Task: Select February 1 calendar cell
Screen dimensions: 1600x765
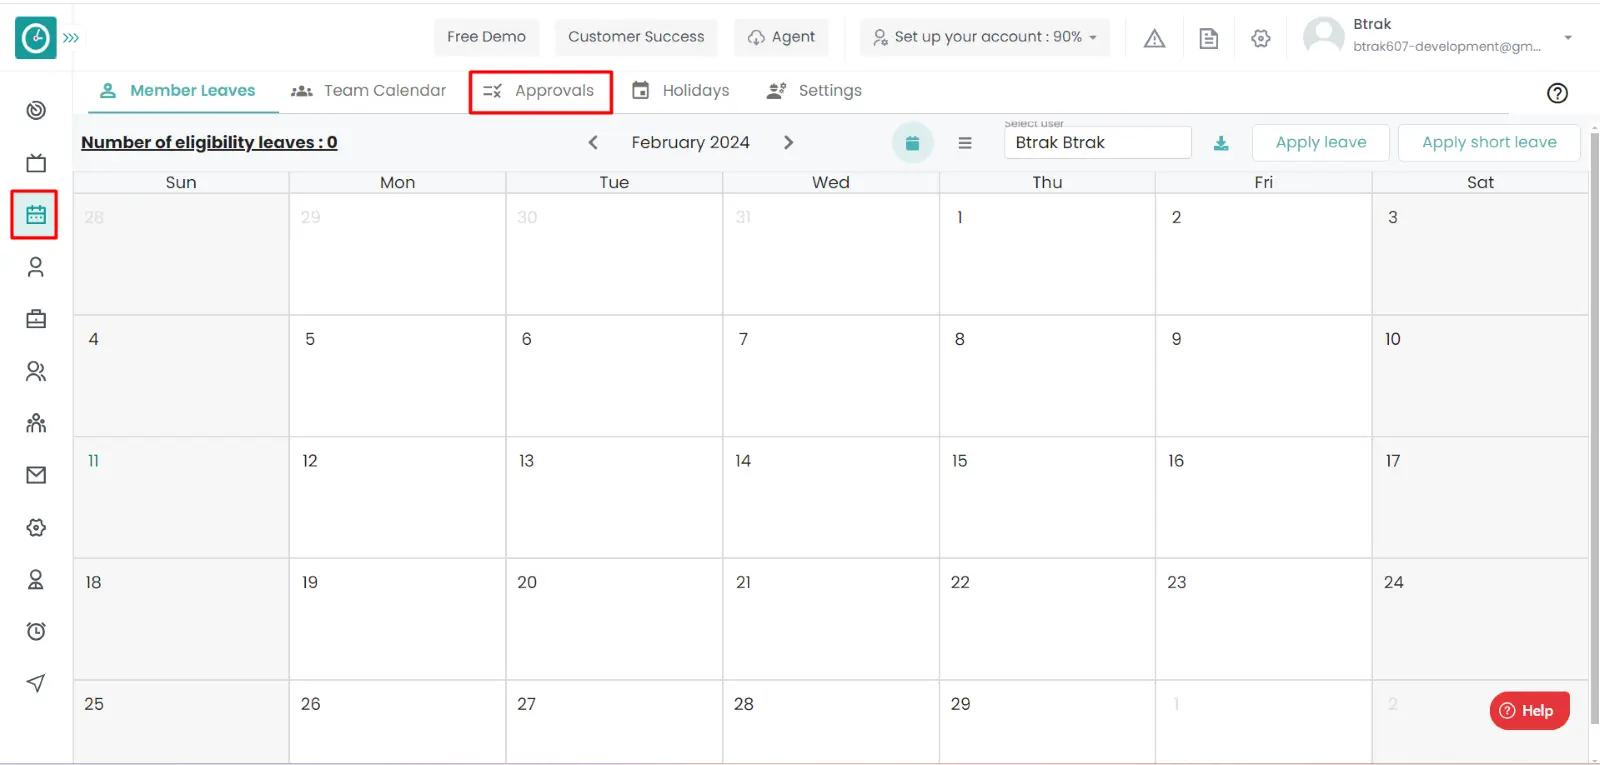Action: pos(1047,254)
